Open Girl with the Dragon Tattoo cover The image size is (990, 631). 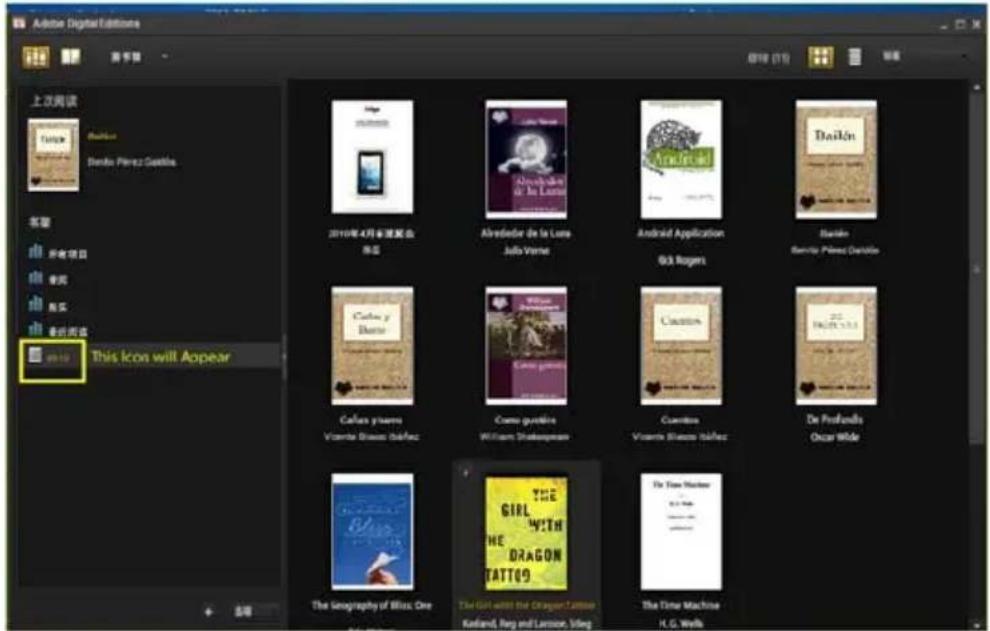(526, 533)
